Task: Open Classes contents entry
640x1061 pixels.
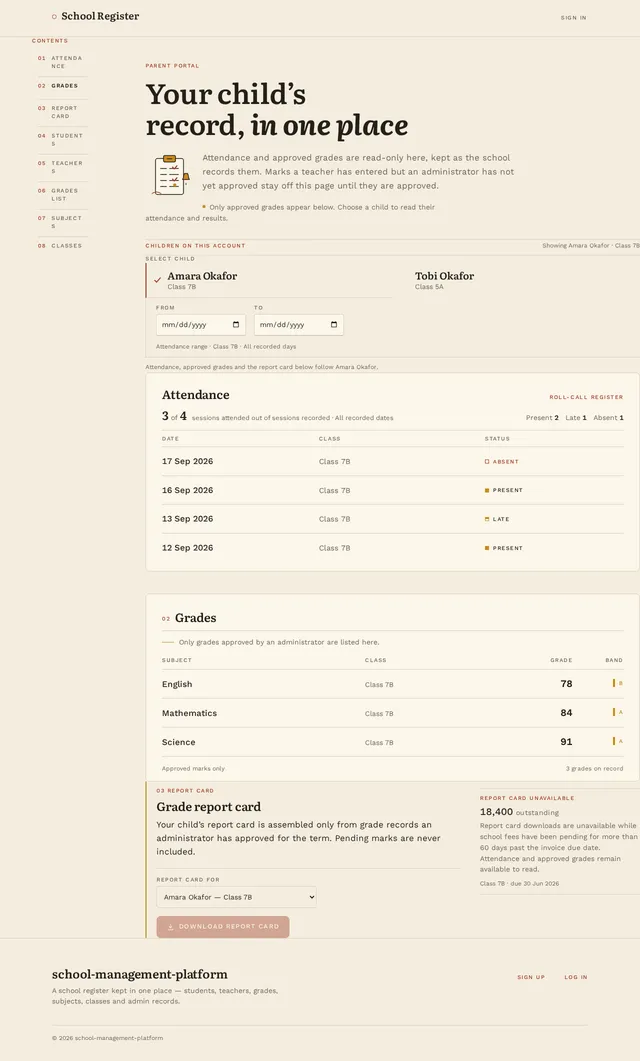Action: pos(62,246)
